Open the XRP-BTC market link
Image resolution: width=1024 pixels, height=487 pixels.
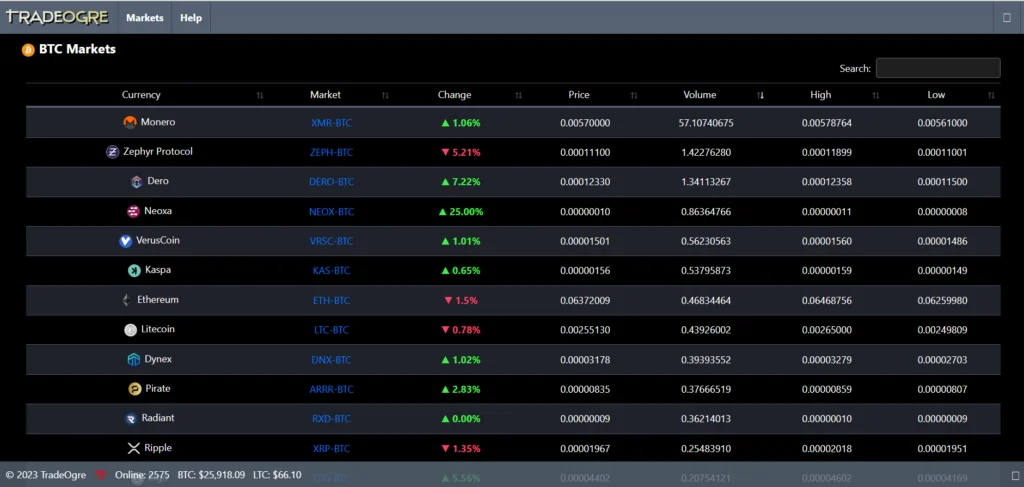point(332,448)
